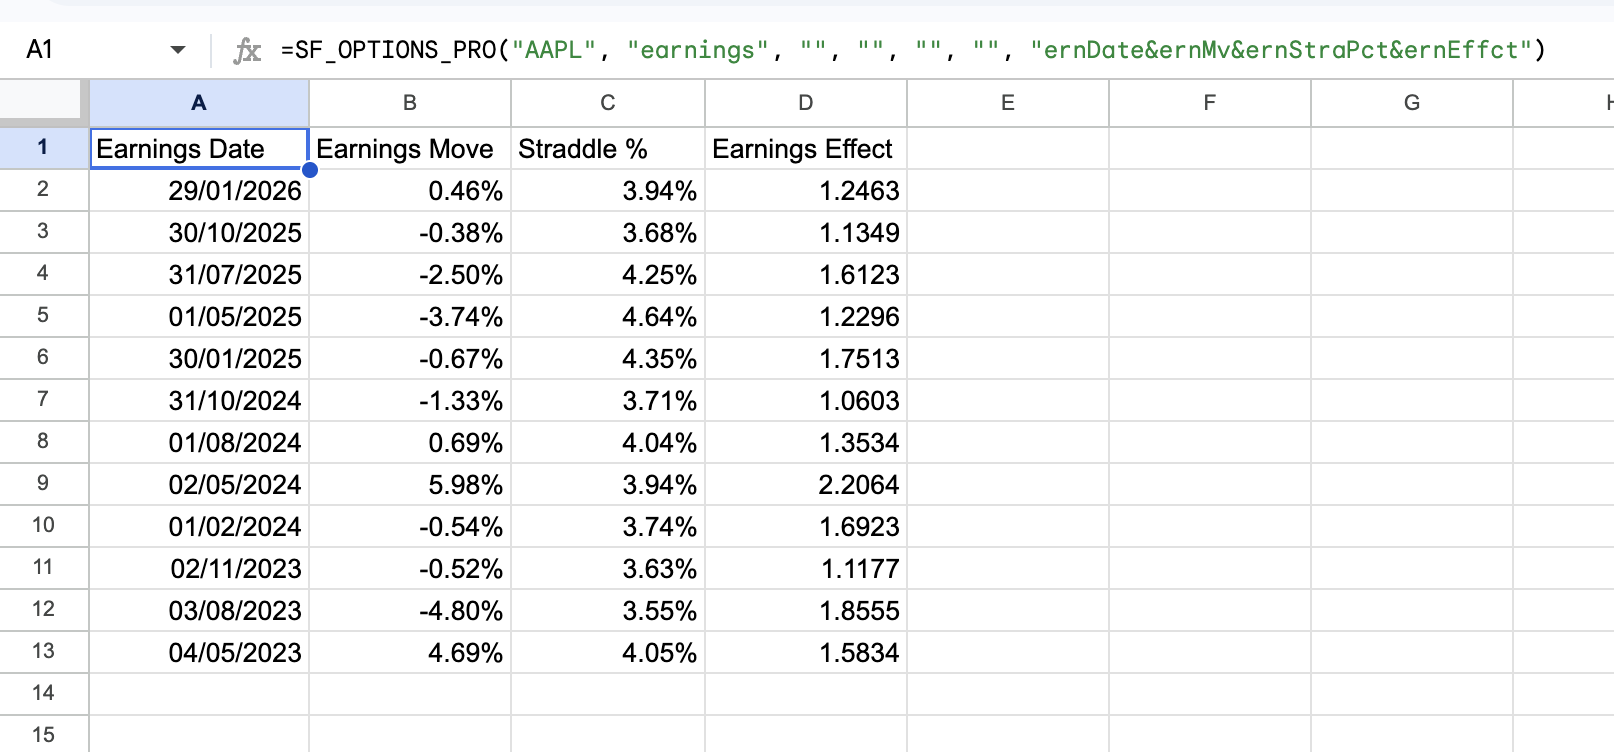Select the straddle cell 4.64%
Image resolution: width=1614 pixels, height=752 pixels.
tap(608, 316)
